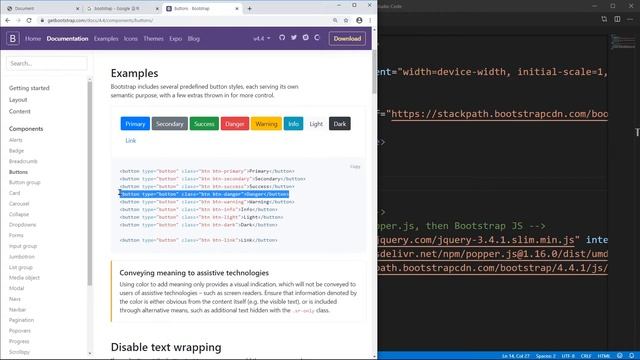Viewport: 640px width, 360px height.
Task: Bookmark this page with star icon
Action: (346, 20)
